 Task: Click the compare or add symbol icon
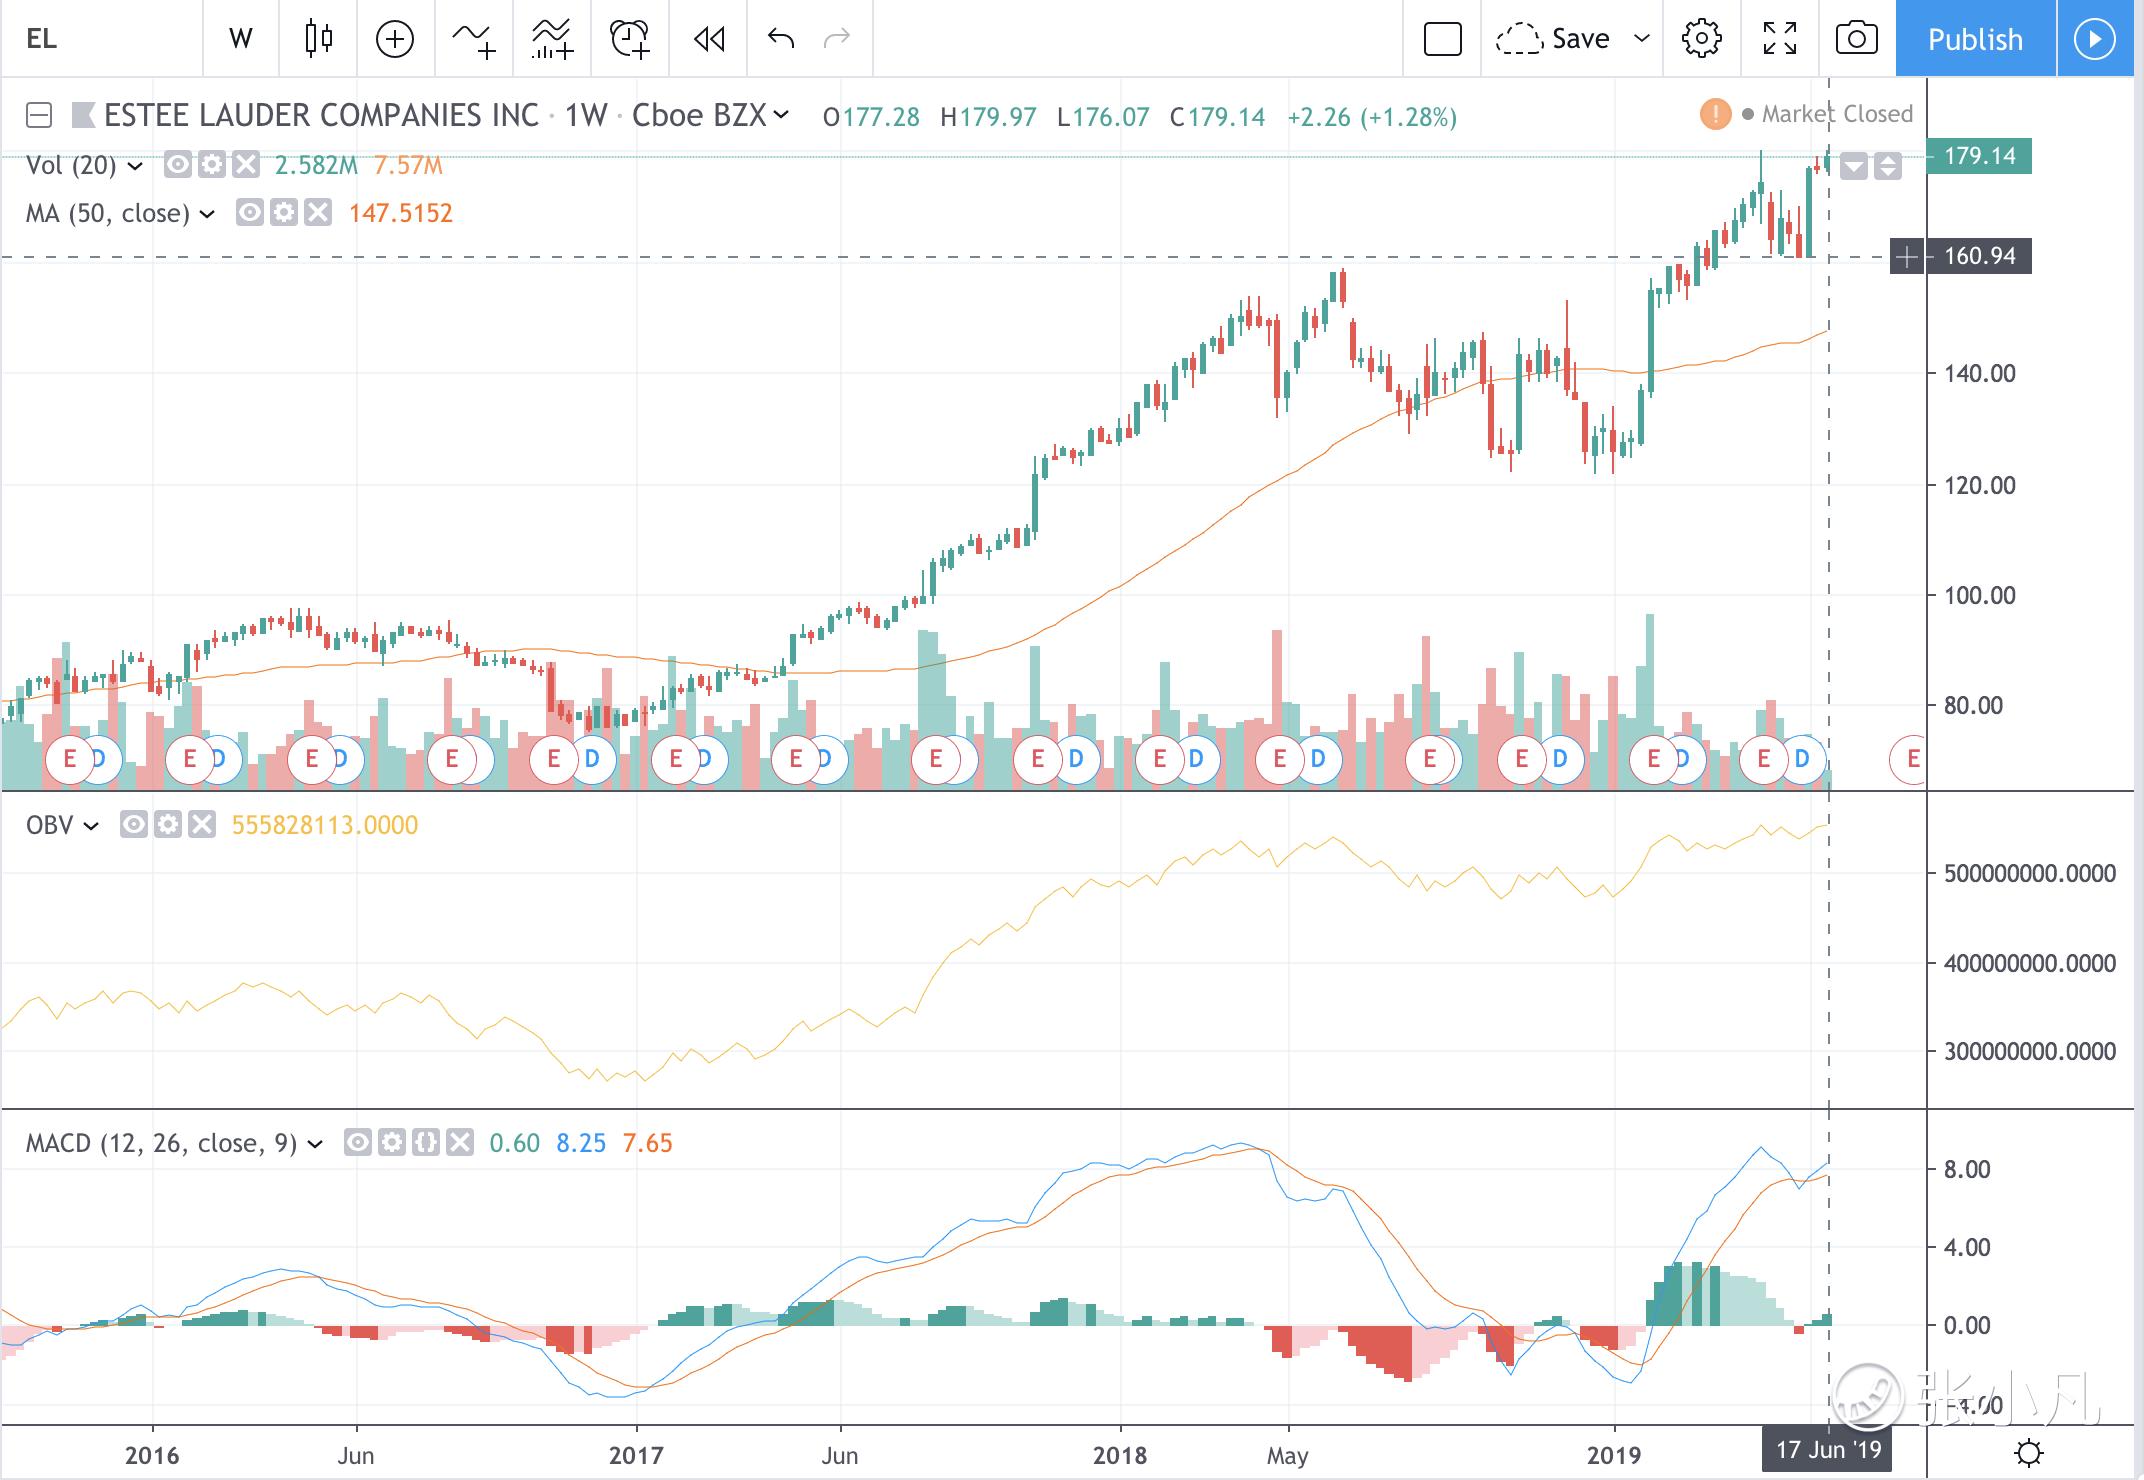pyautogui.click(x=395, y=39)
